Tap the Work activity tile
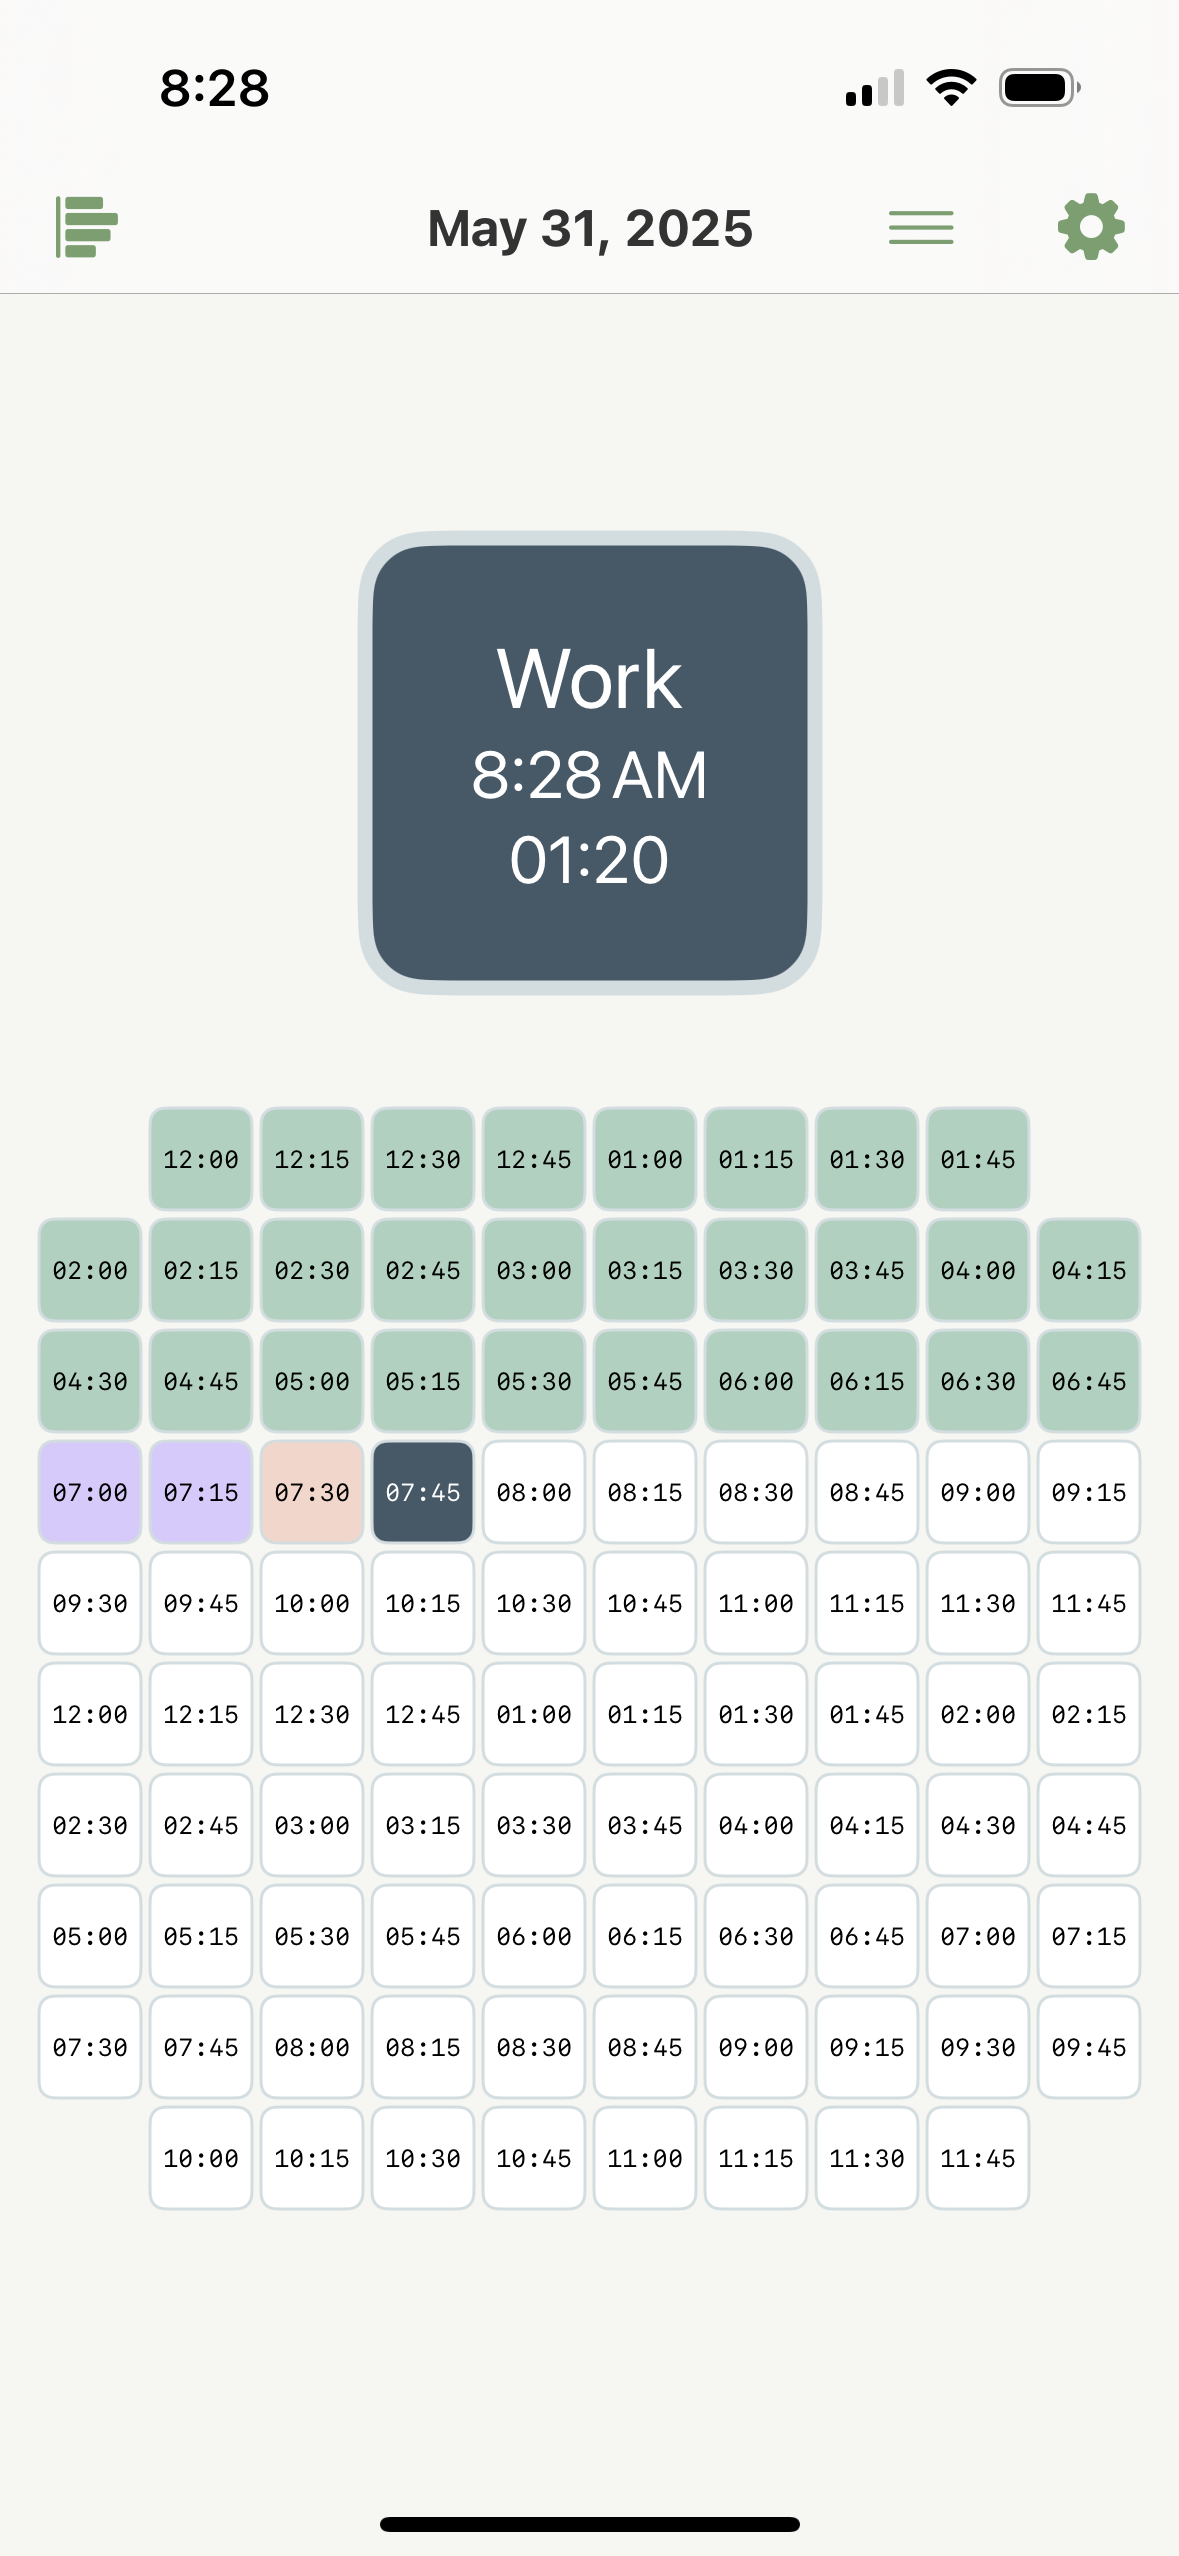 [x=590, y=763]
